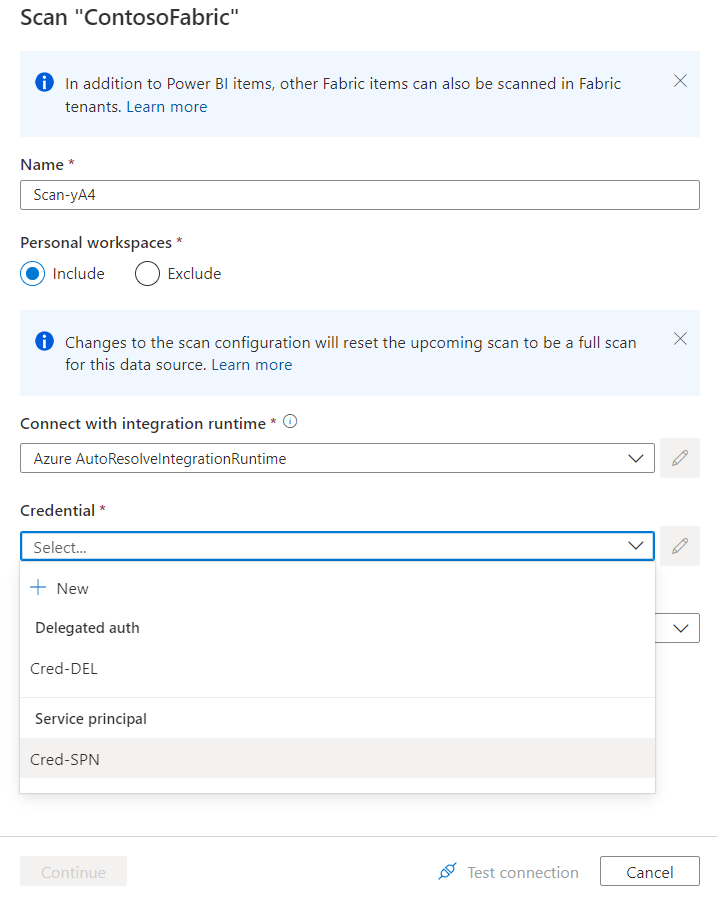Click the plus icon for New credential
The image size is (717, 898).
point(39,588)
